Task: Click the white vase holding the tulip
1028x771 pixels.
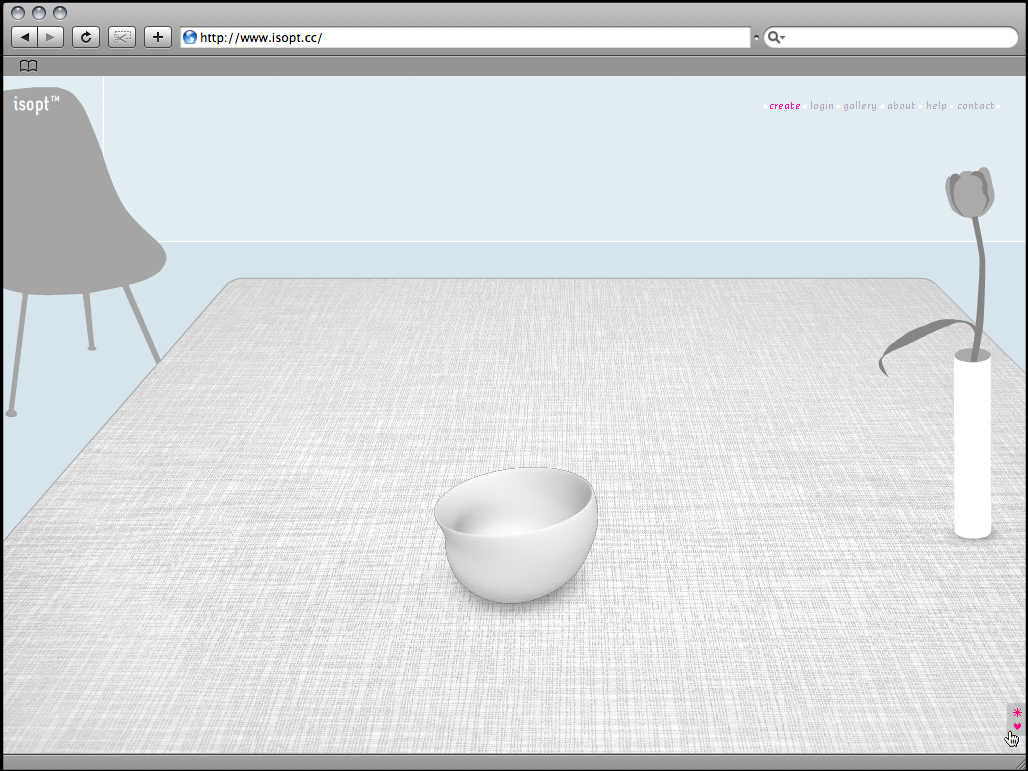Action: [x=972, y=446]
